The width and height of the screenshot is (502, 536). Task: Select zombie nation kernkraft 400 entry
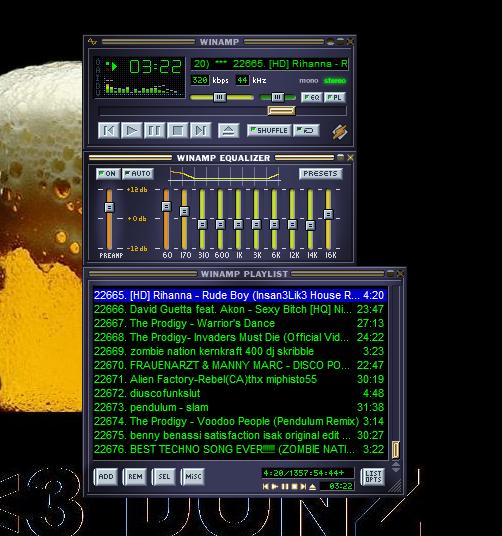[239, 351]
